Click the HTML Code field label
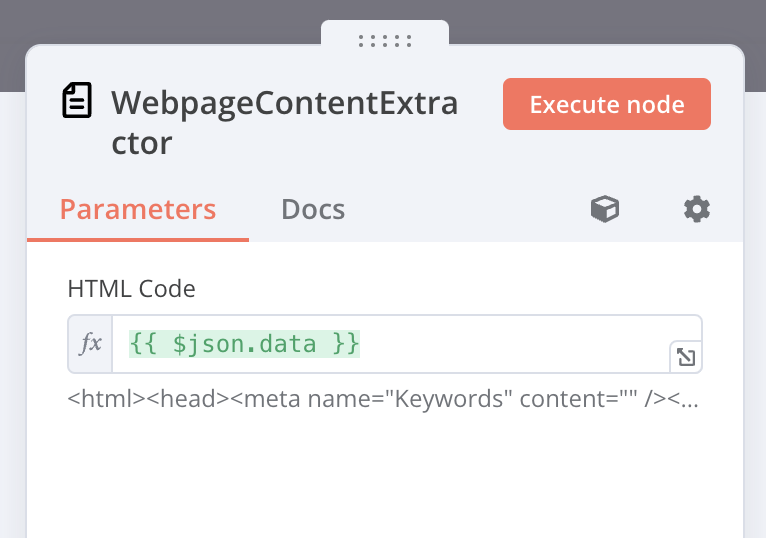This screenshot has height=538, width=766. pos(131,289)
